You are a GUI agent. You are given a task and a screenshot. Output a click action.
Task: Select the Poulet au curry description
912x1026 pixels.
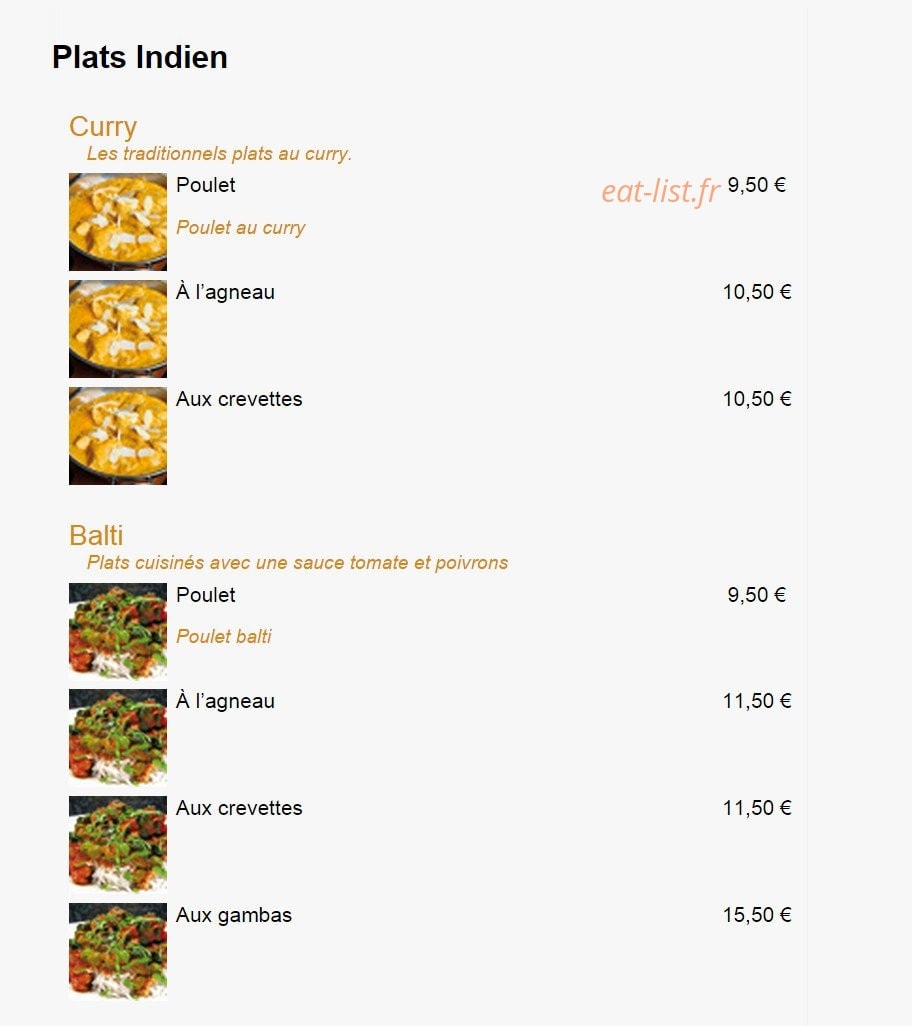[x=241, y=228]
